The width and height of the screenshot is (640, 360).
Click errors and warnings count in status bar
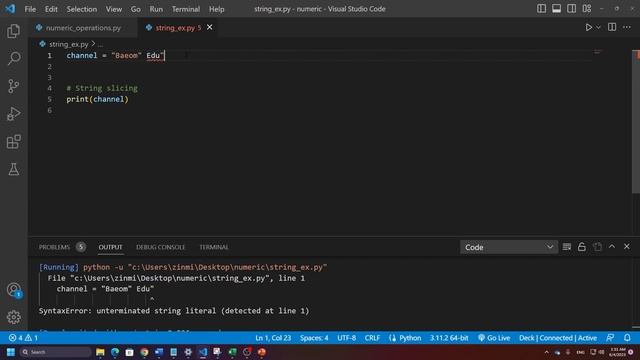click(x=23, y=338)
